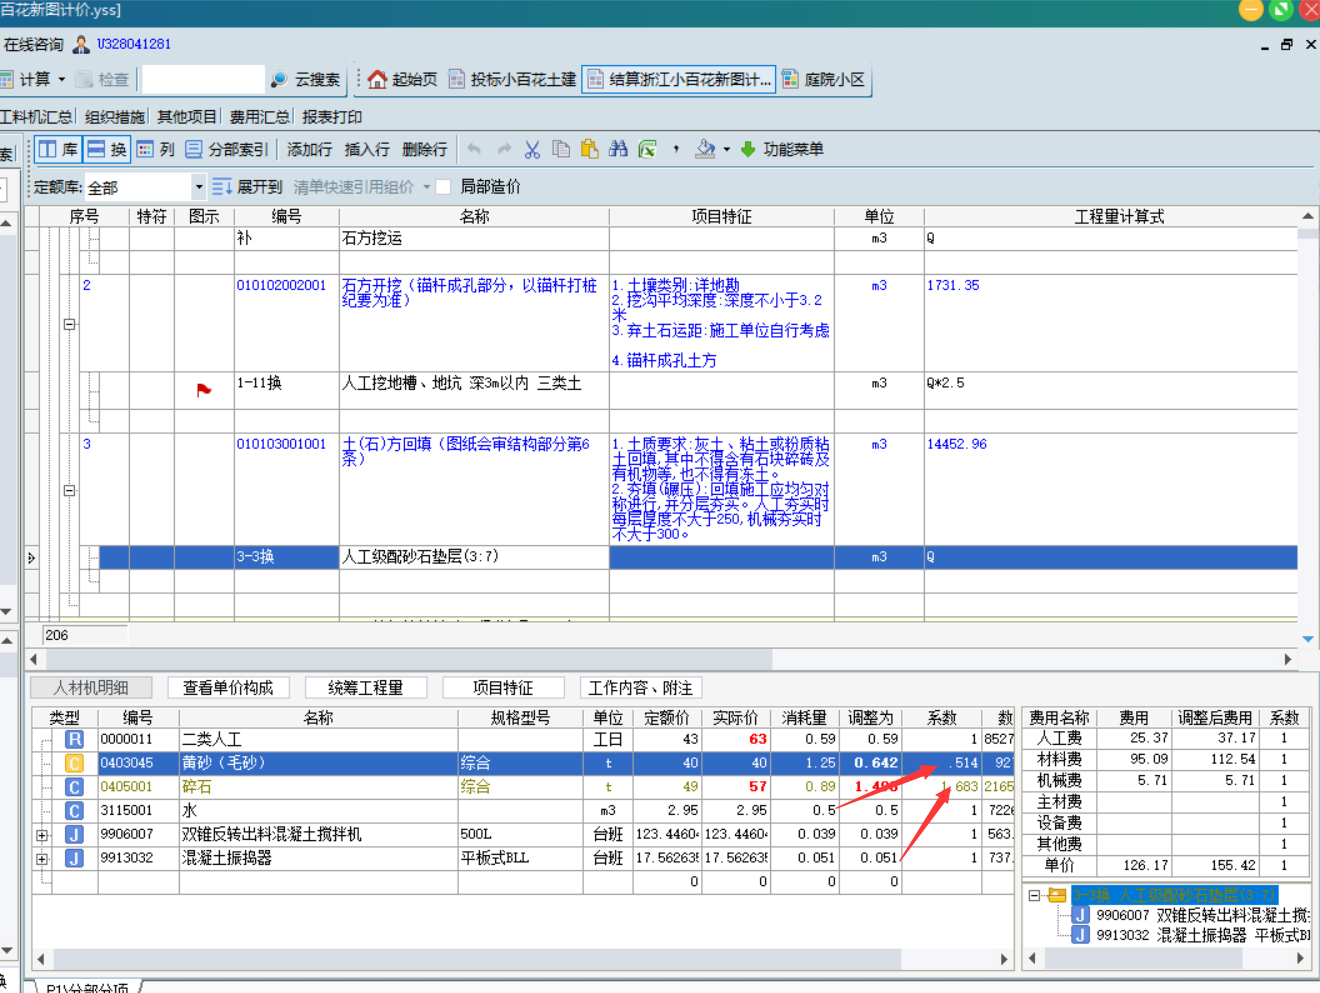Click the 检查 check icon
Viewport: 1320px width, 993px height.
pyautogui.click(x=85, y=79)
